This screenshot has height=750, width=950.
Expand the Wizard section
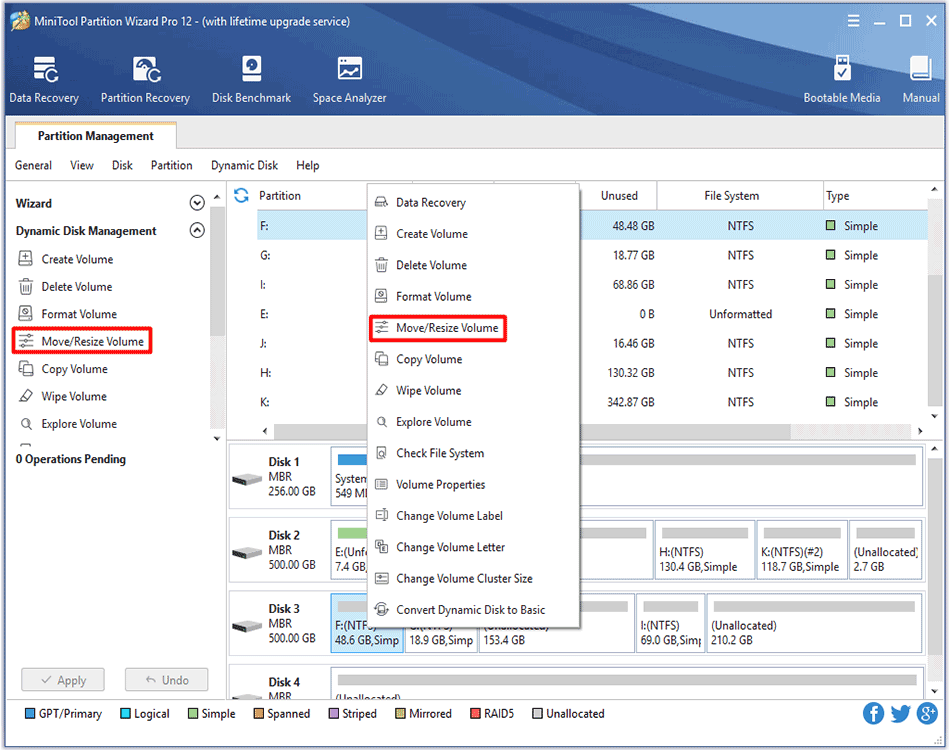(x=197, y=202)
